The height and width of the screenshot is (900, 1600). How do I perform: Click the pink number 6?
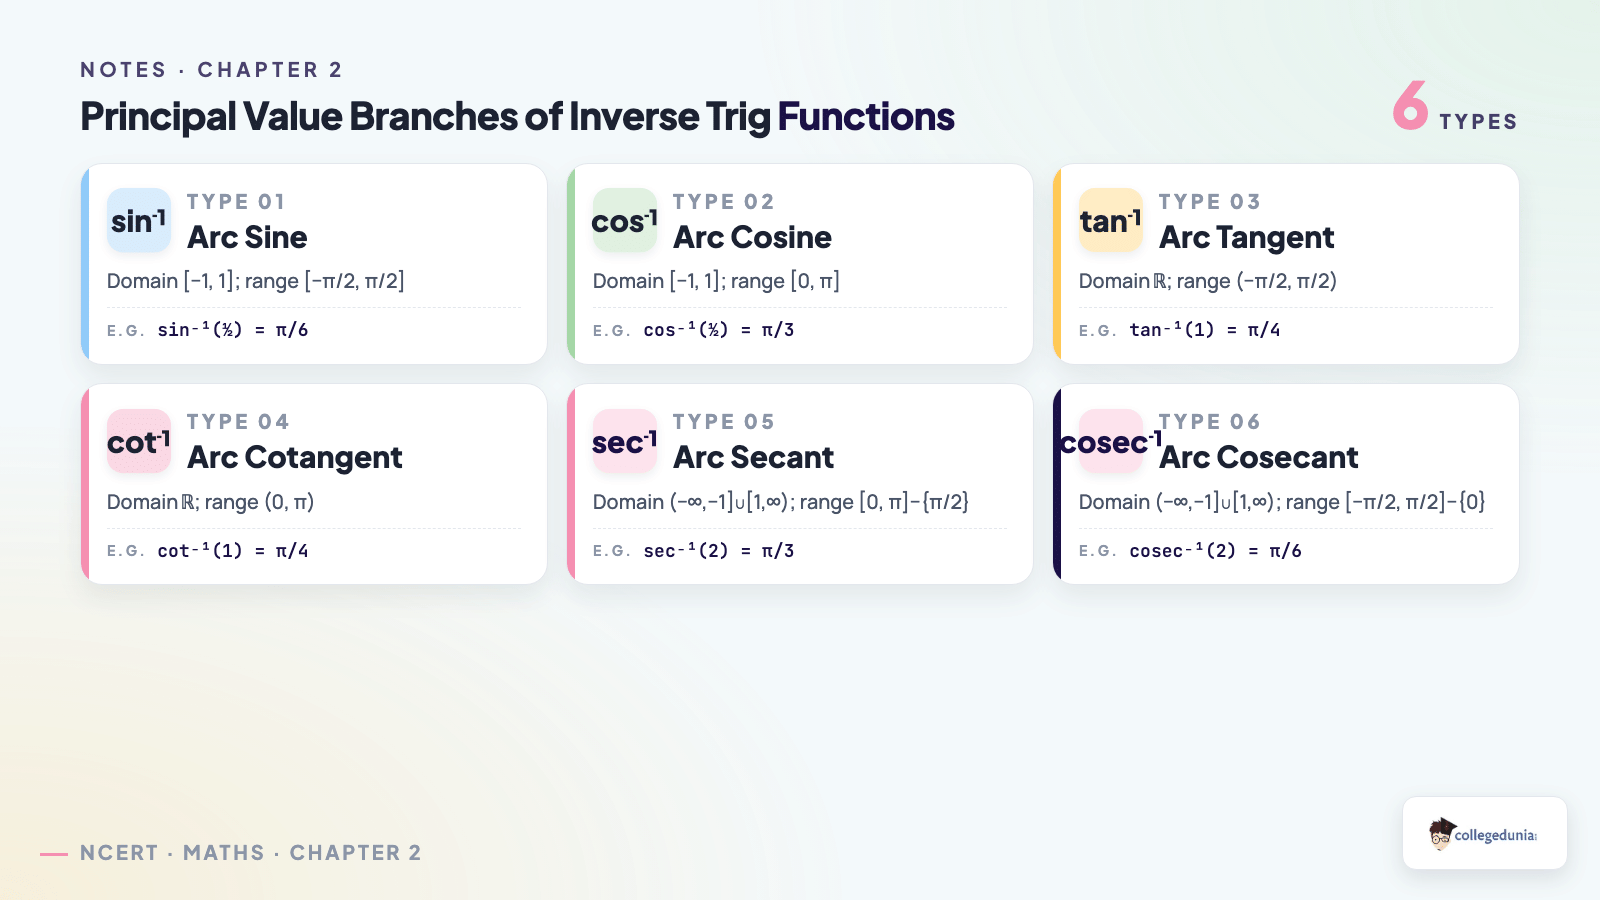(1410, 105)
